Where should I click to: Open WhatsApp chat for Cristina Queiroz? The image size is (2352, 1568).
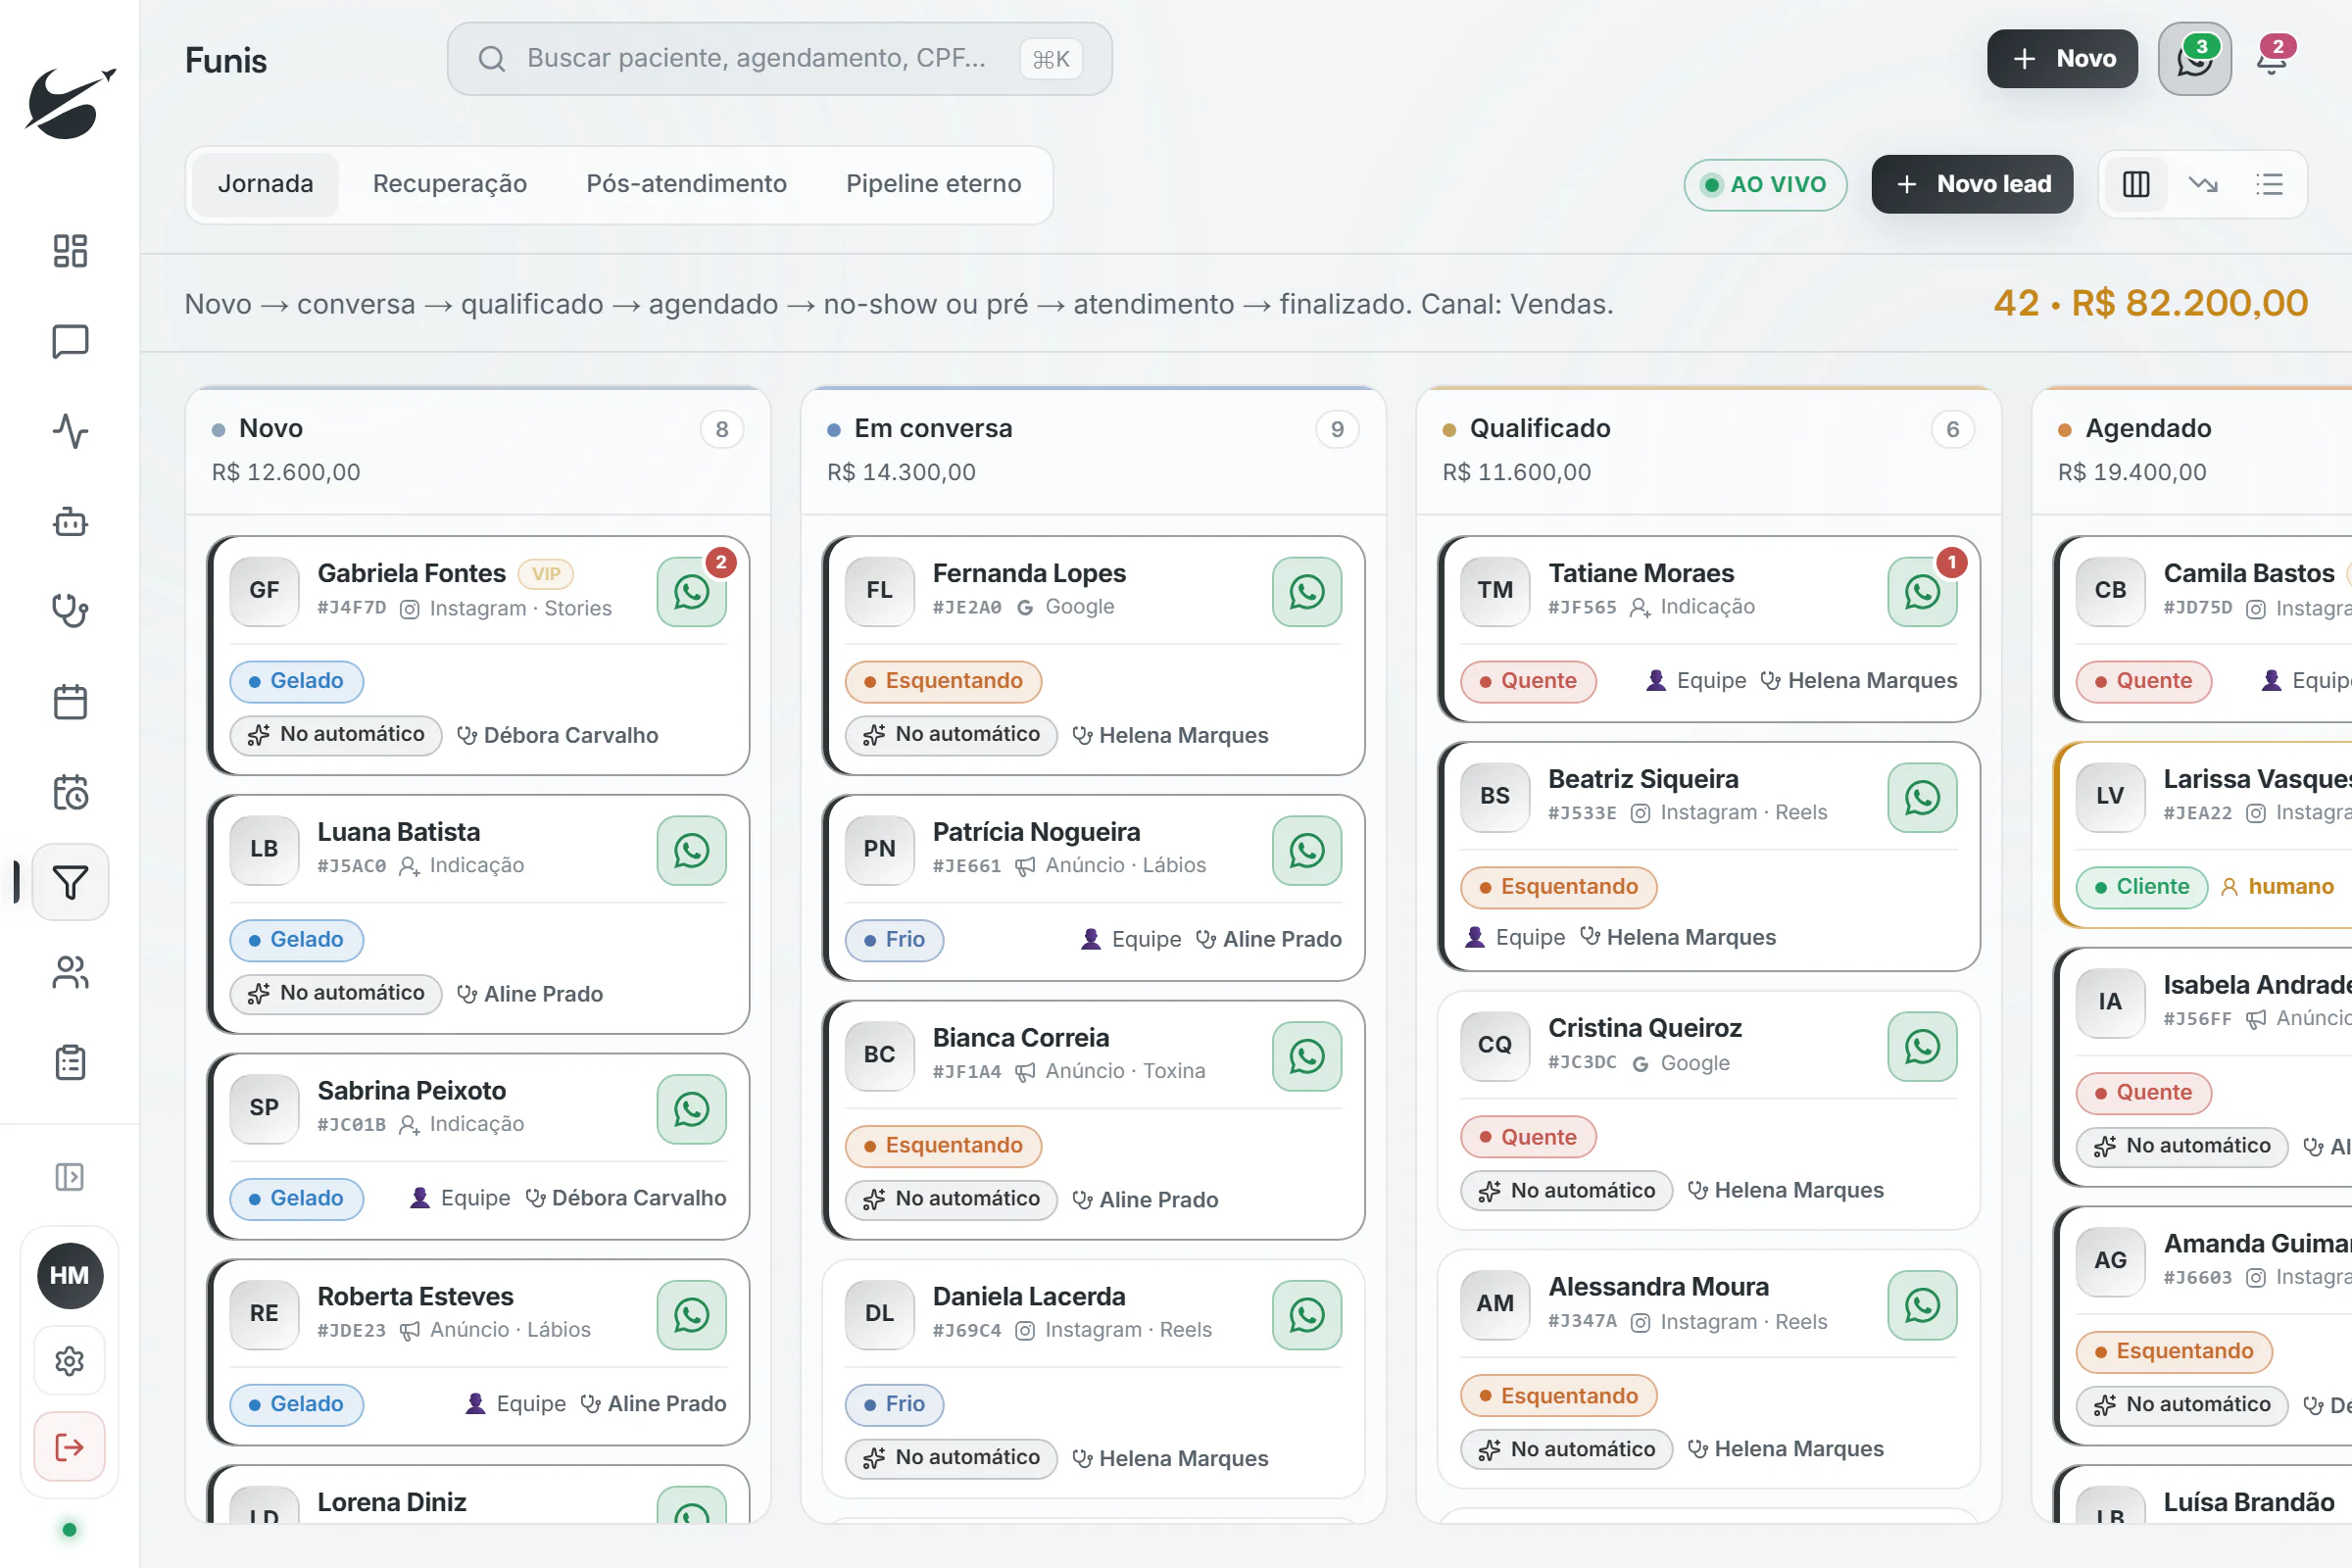tap(1922, 1047)
